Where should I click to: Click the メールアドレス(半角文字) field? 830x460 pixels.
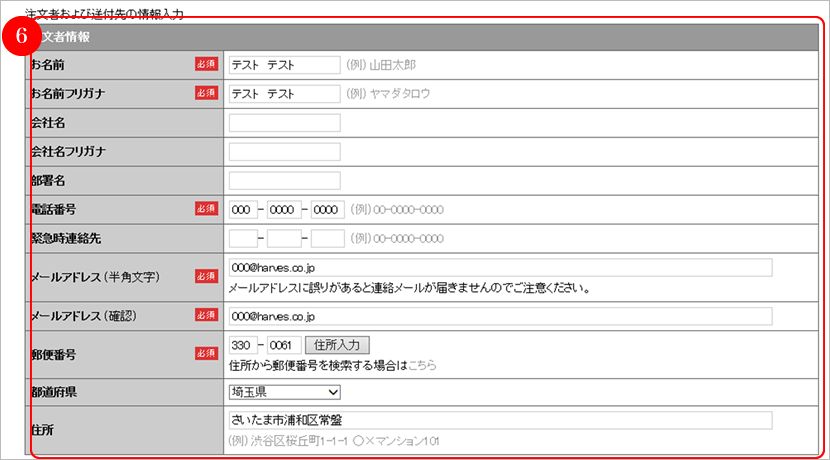pyautogui.click(x=500, y=268)
